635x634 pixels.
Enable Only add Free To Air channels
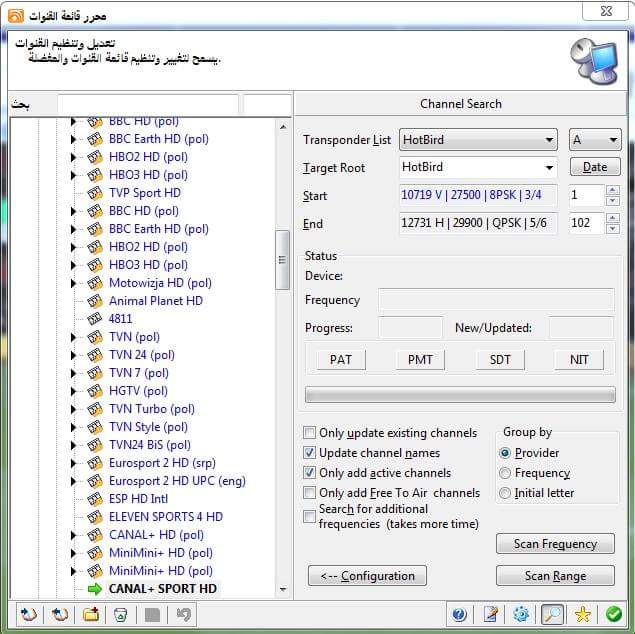[x=309, y=493]
